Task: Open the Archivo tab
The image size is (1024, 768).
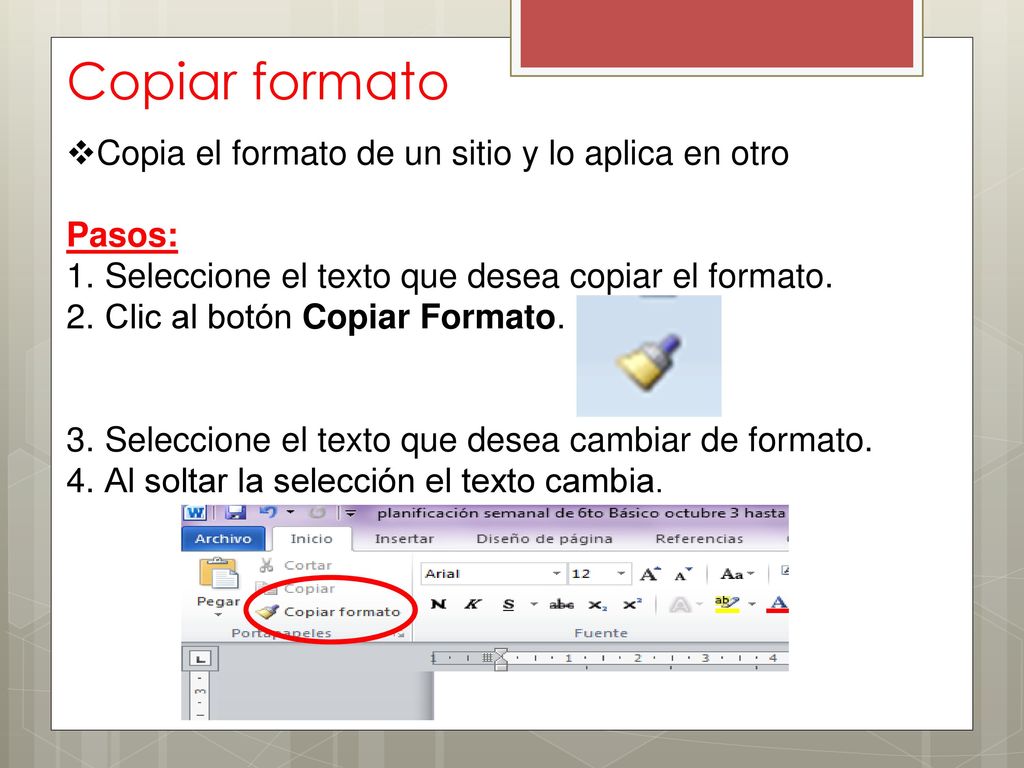Action: [x=223, y=539]
